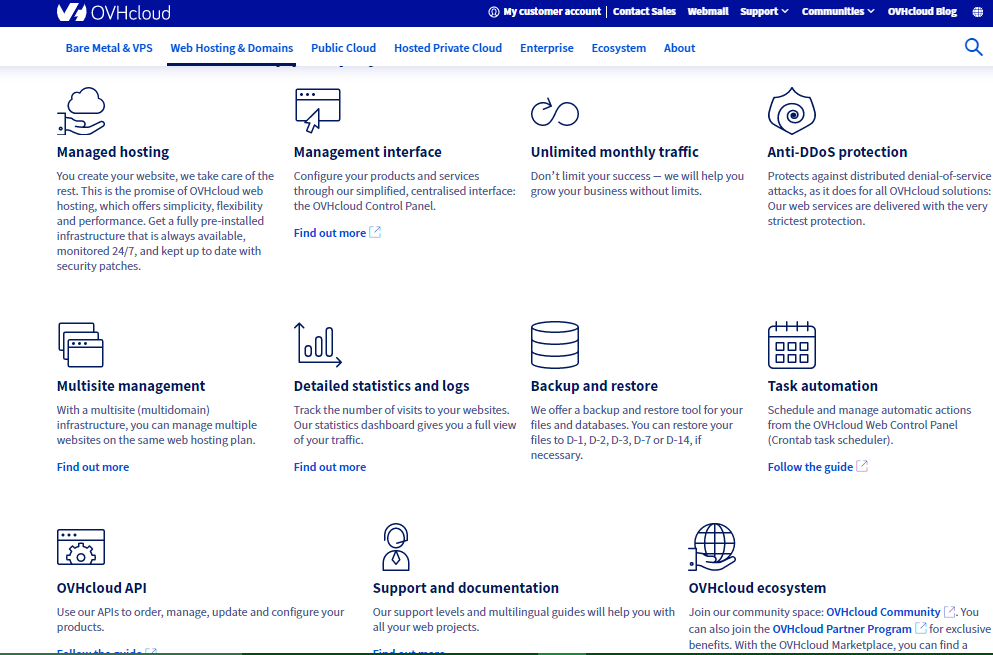Click the OVHcloud API heading
The image size is (993, 655).
[x=101, y=588]
